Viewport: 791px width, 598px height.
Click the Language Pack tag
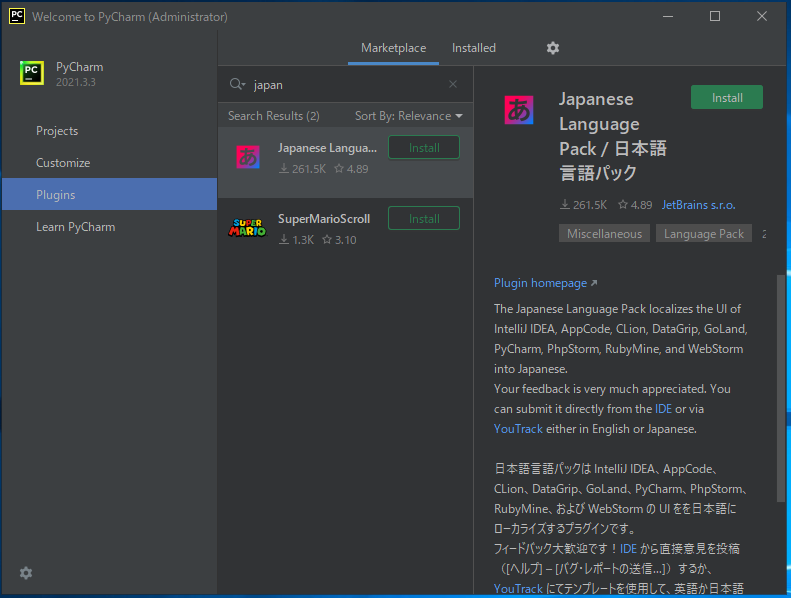704,234
